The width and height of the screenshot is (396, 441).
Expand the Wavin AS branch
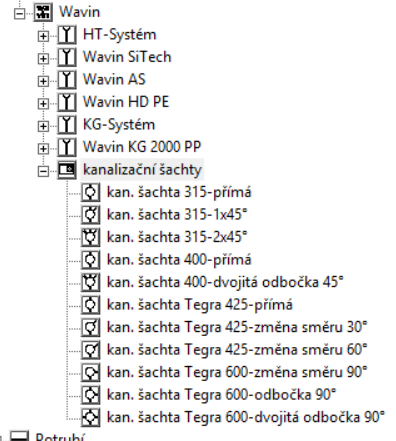tap(43, 81)
